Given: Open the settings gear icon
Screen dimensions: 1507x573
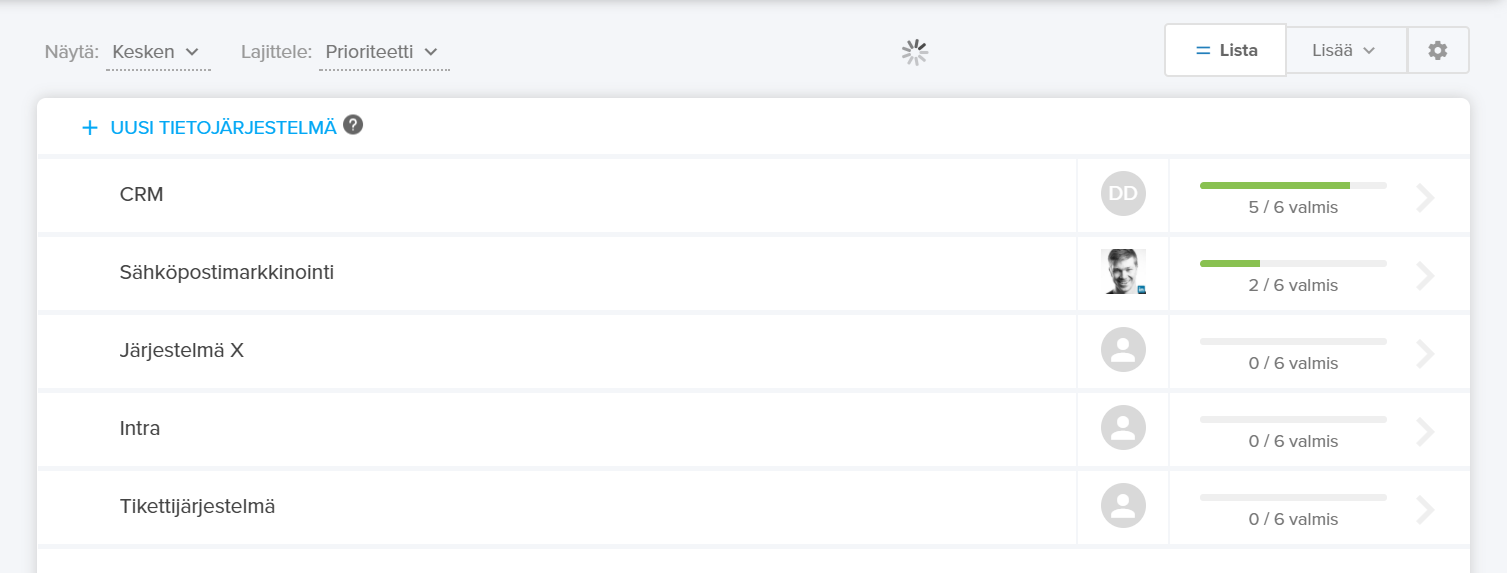Looking at the screenshot, I should pos(1437,50).
